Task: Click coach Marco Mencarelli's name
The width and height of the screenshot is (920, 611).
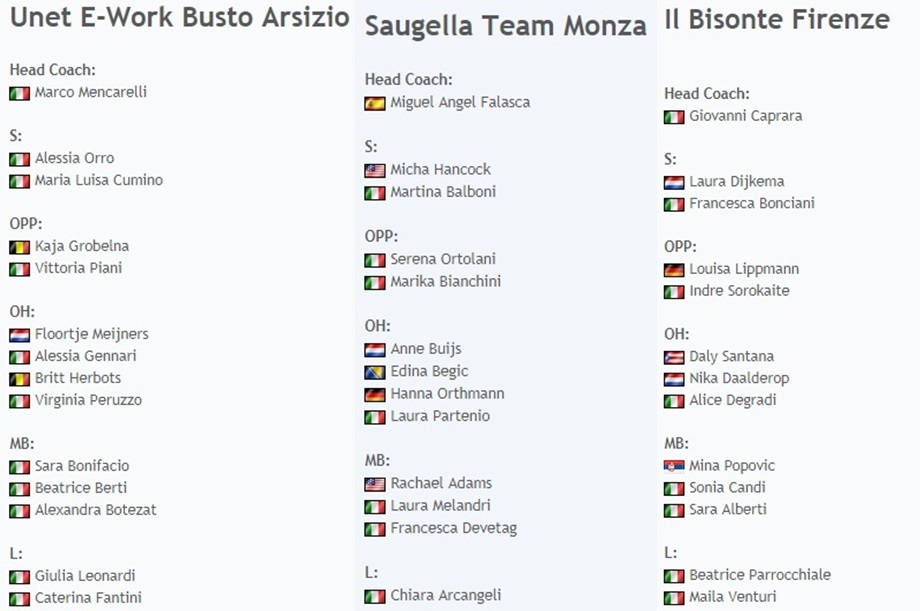Action: click(x=91, y=92)
